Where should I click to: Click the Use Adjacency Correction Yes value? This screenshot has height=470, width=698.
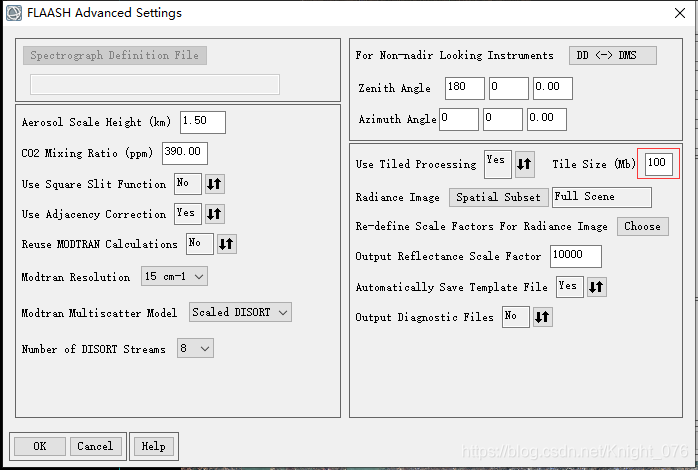click(x=188, y=214)
